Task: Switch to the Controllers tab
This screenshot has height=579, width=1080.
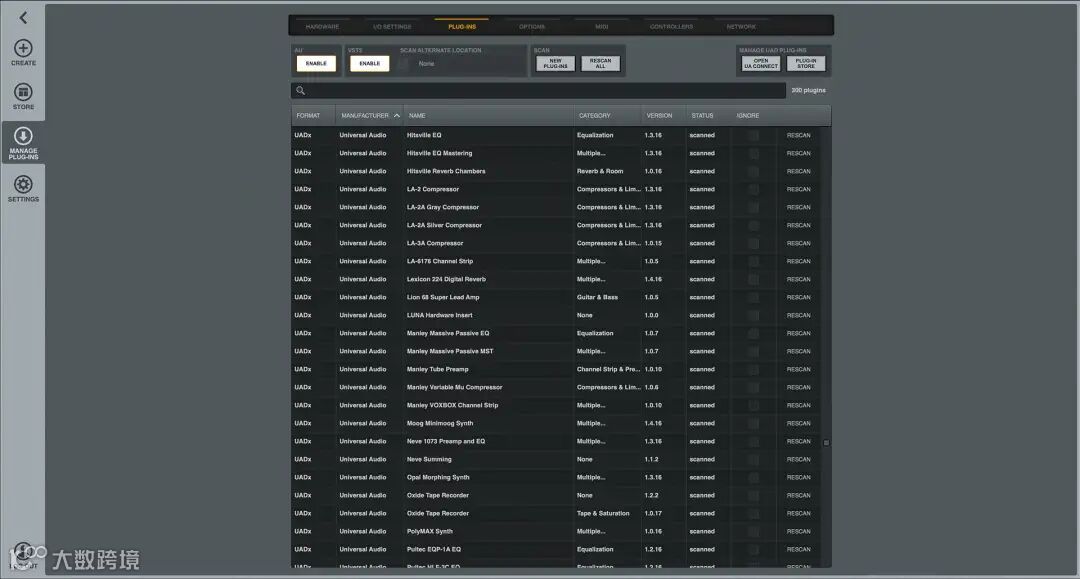Action: (x=672, y=27)
